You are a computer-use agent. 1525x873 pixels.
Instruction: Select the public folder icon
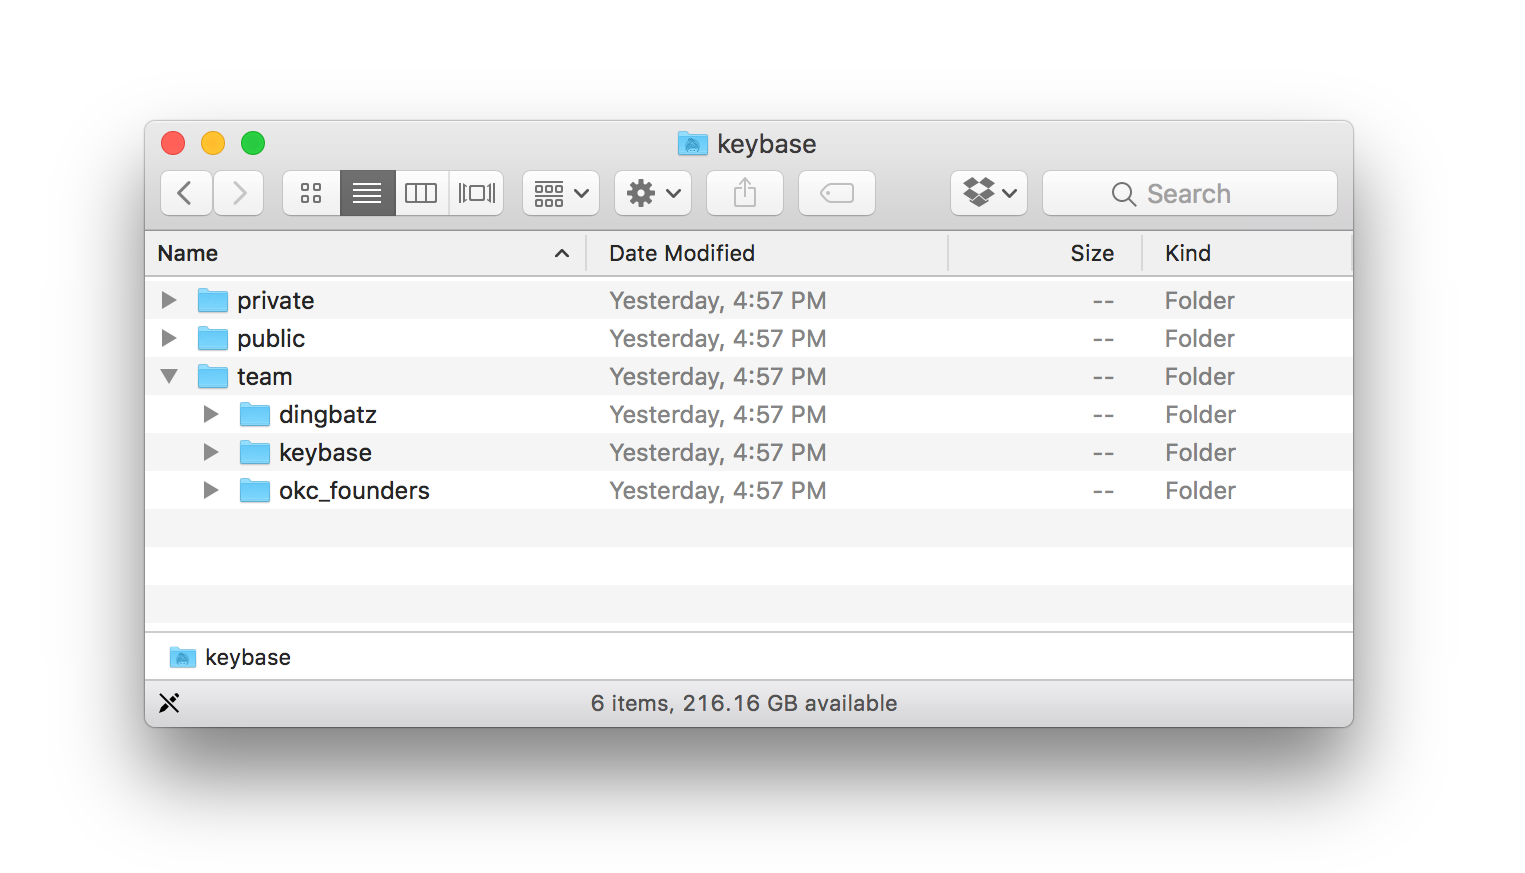pyautogui.click(x=212, y=338)
